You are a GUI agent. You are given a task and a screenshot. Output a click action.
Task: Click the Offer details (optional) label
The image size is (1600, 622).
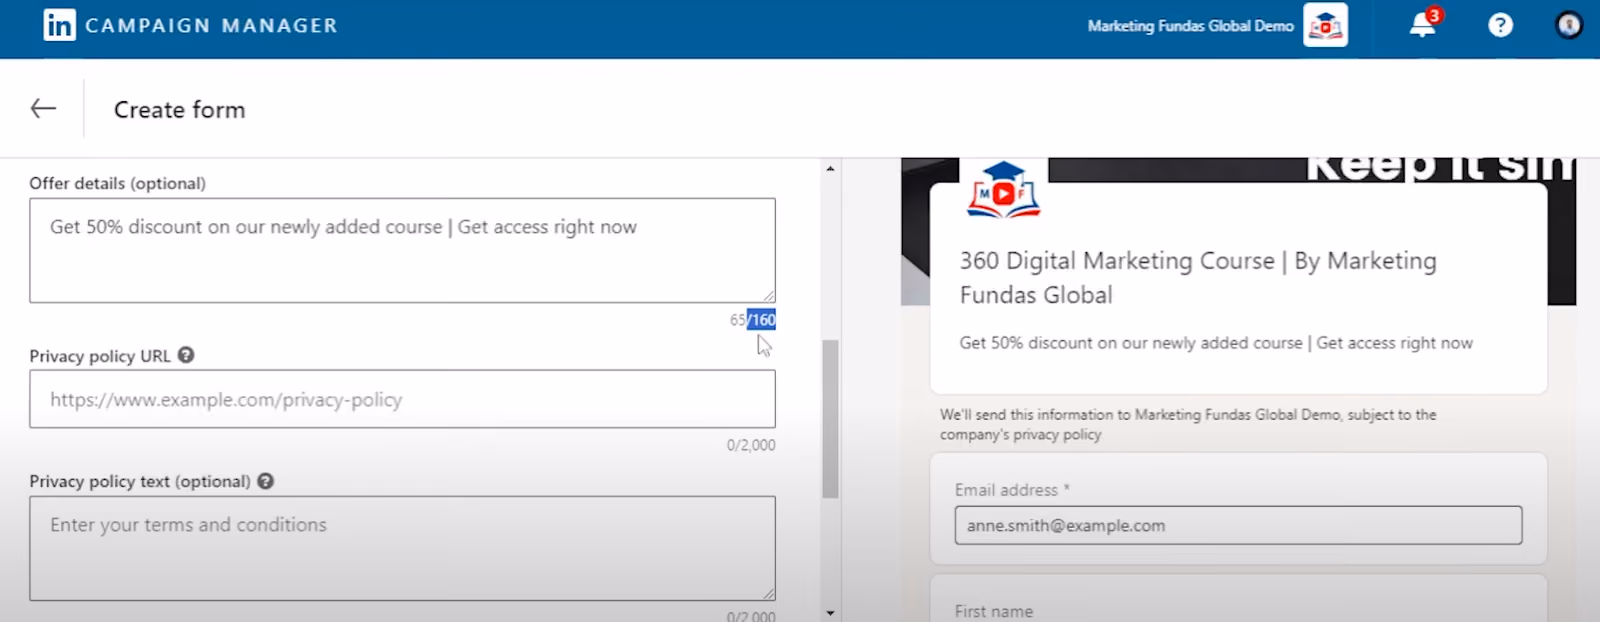click(x=117, y=183)
